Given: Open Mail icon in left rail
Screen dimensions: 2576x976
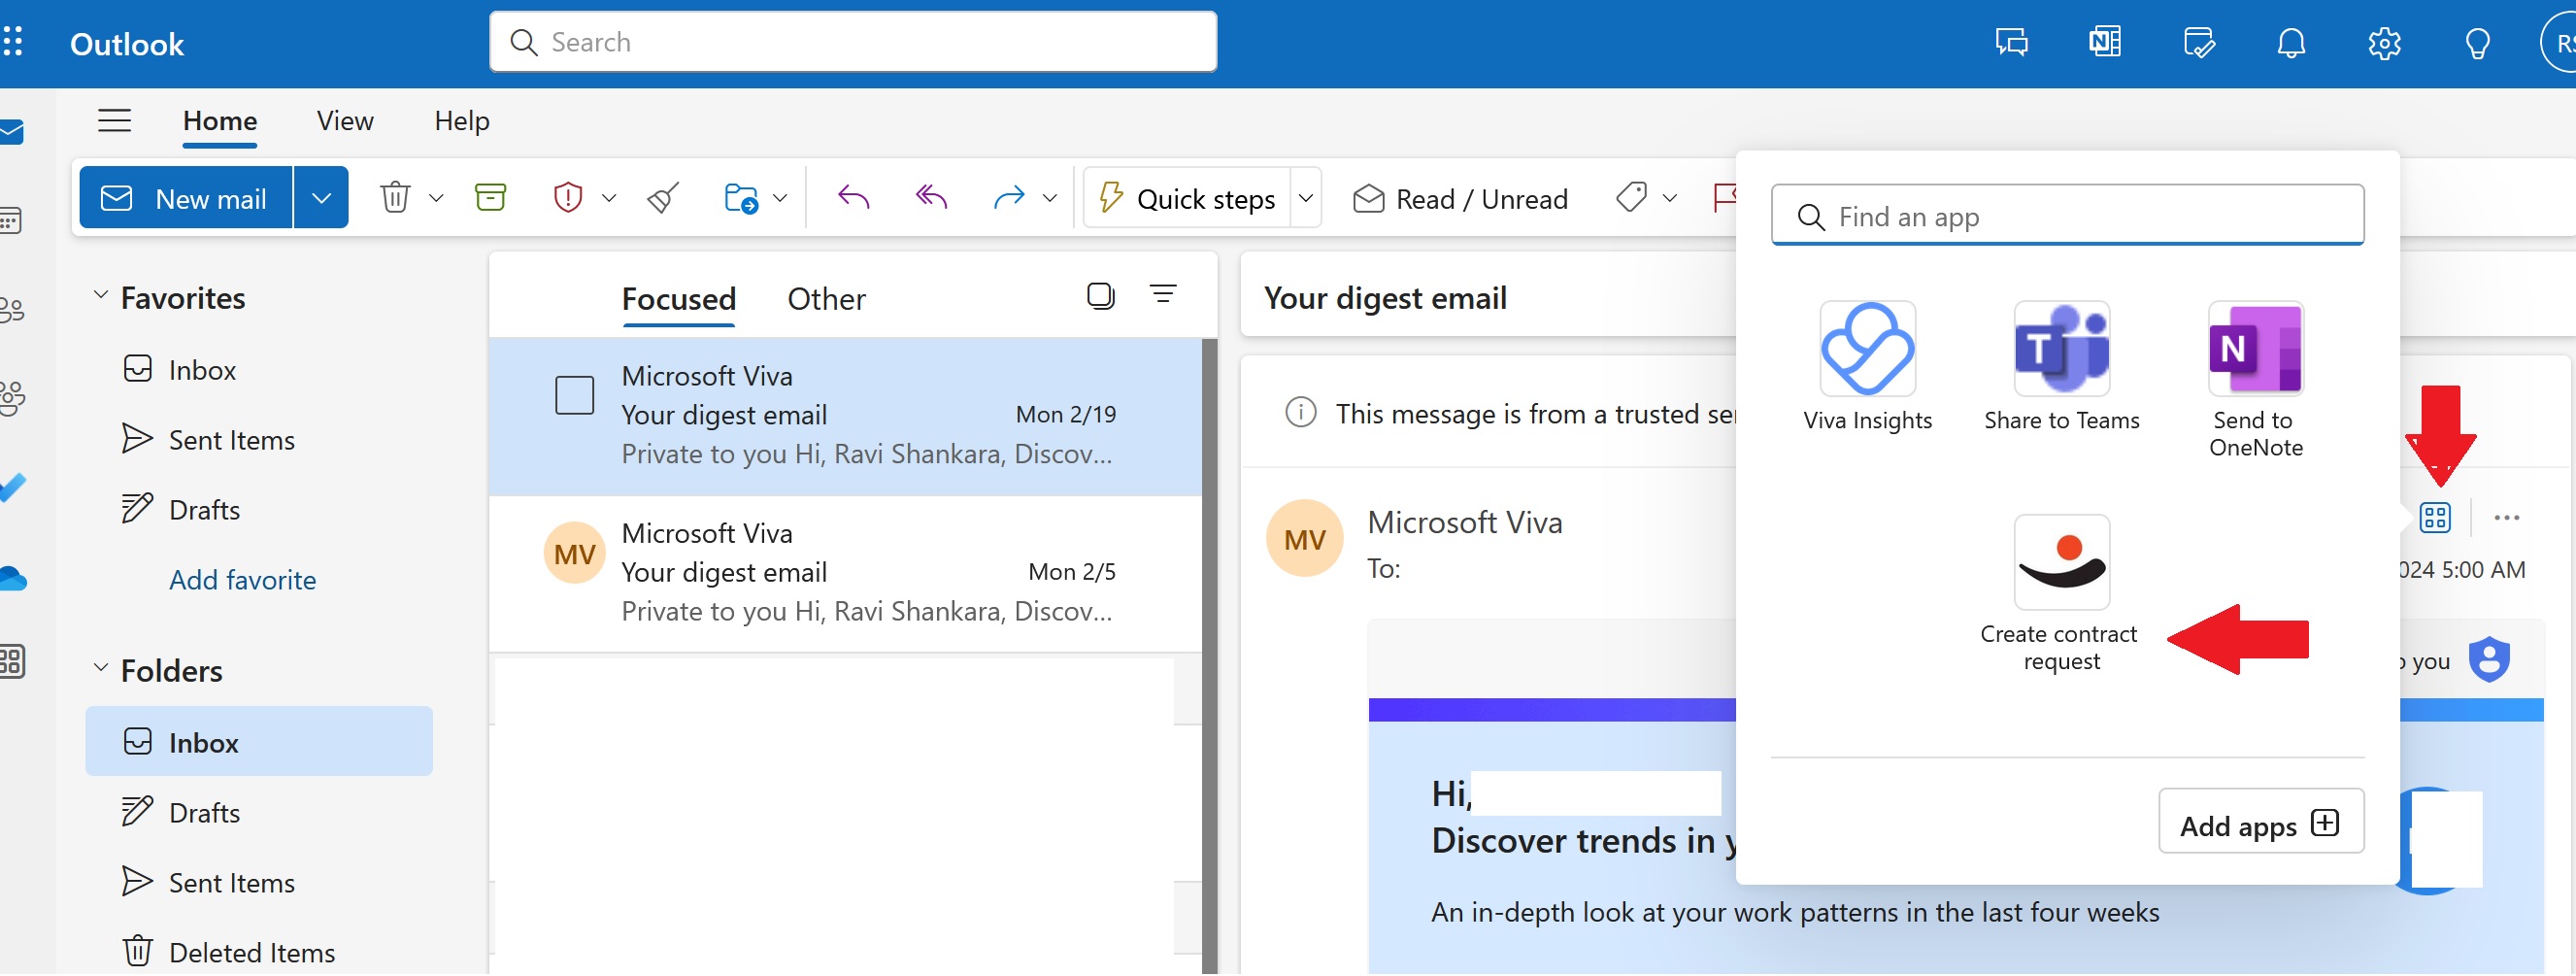Looking at the screenshot, I should click(12, 132).
